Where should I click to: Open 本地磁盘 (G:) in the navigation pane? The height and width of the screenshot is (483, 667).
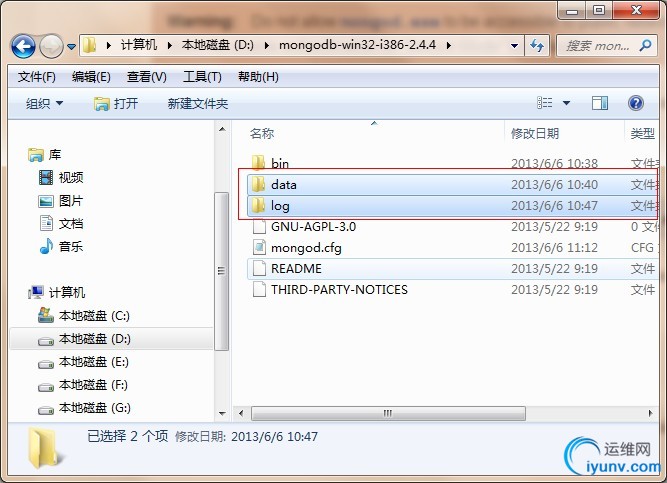click(84, 408)
